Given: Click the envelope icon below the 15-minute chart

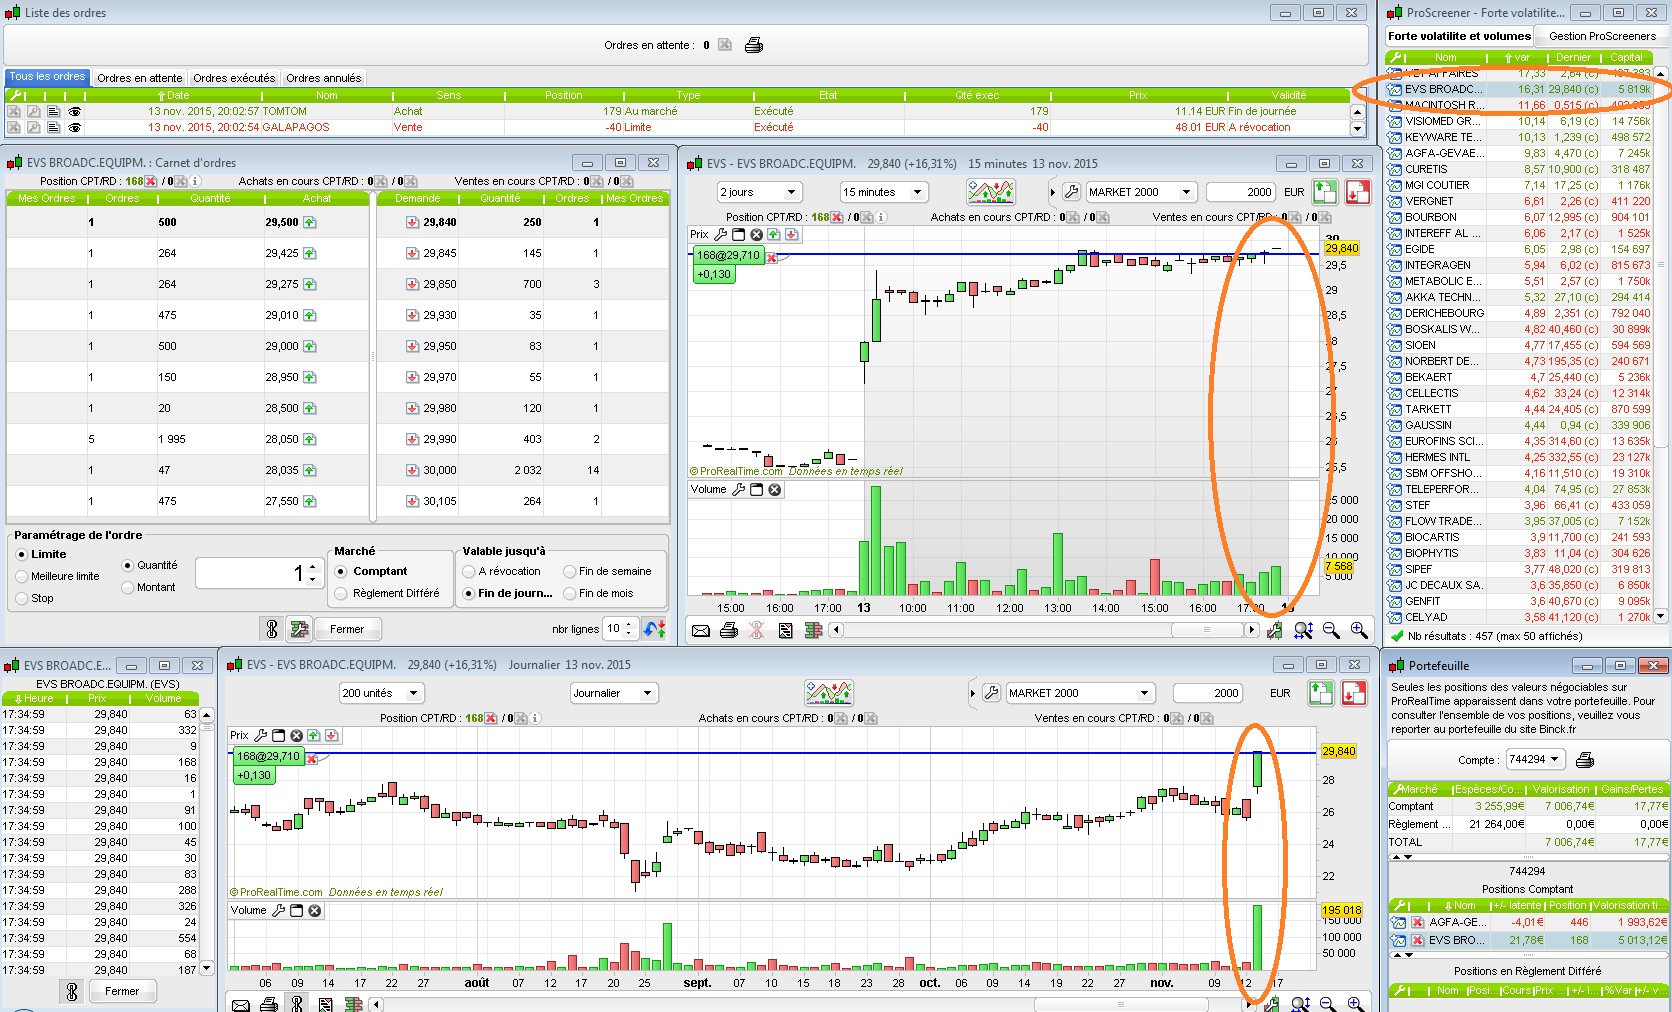Looking at the screenshot, I should (x=701, y=630).
